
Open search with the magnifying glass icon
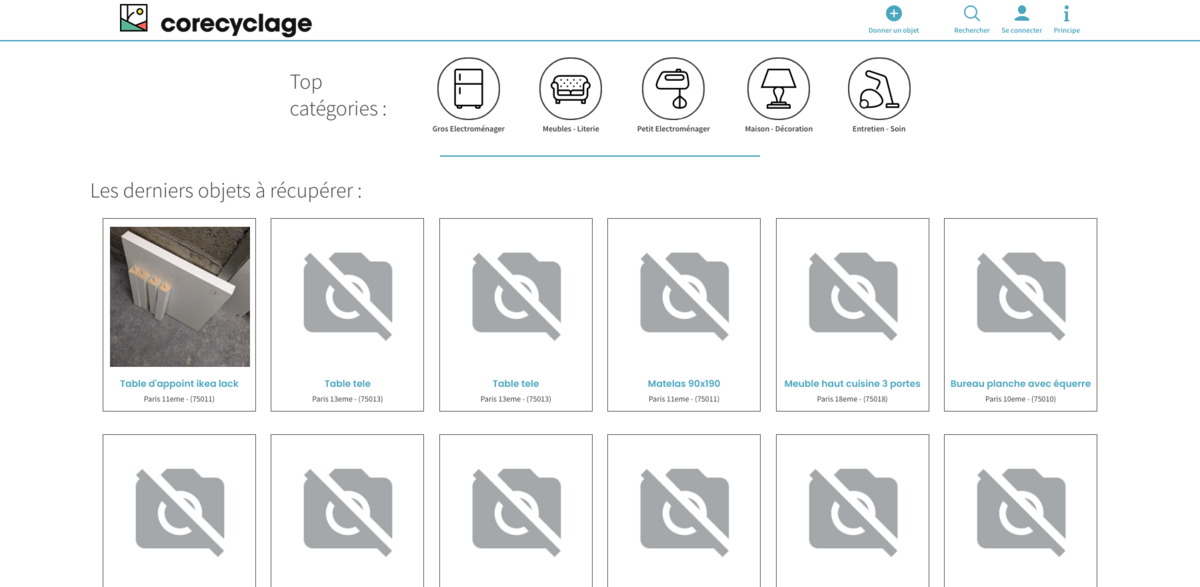971,13
